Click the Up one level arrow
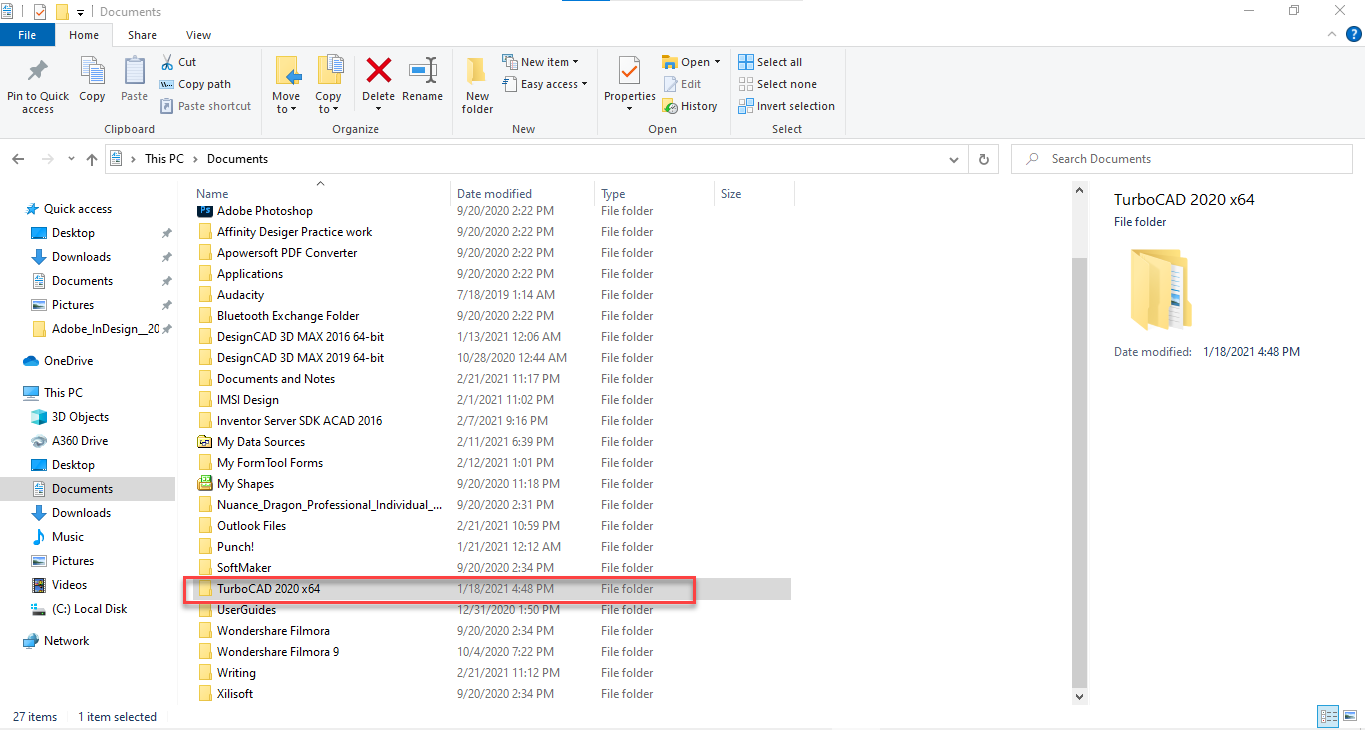The height and width of the screenshot is (730, 1365). [x=92, y=159]
